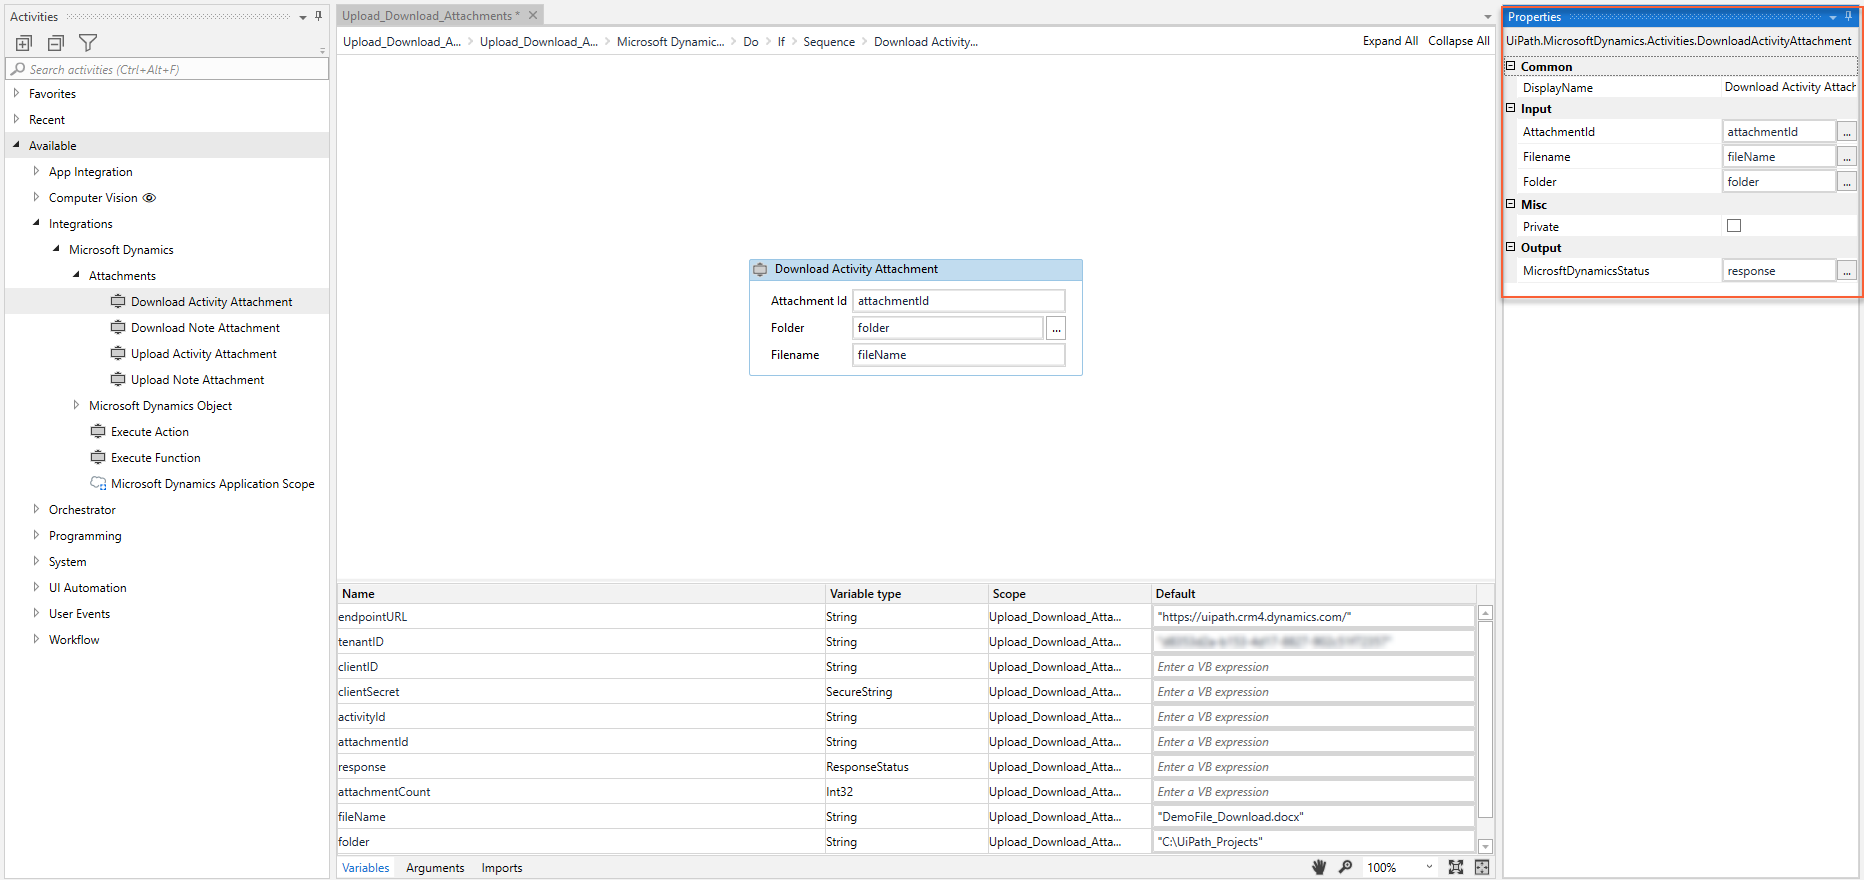The height and width of the screenshot is (880, 1864).
Task: Go to the Do breadcrumb
Action: (x=751, y=42)
